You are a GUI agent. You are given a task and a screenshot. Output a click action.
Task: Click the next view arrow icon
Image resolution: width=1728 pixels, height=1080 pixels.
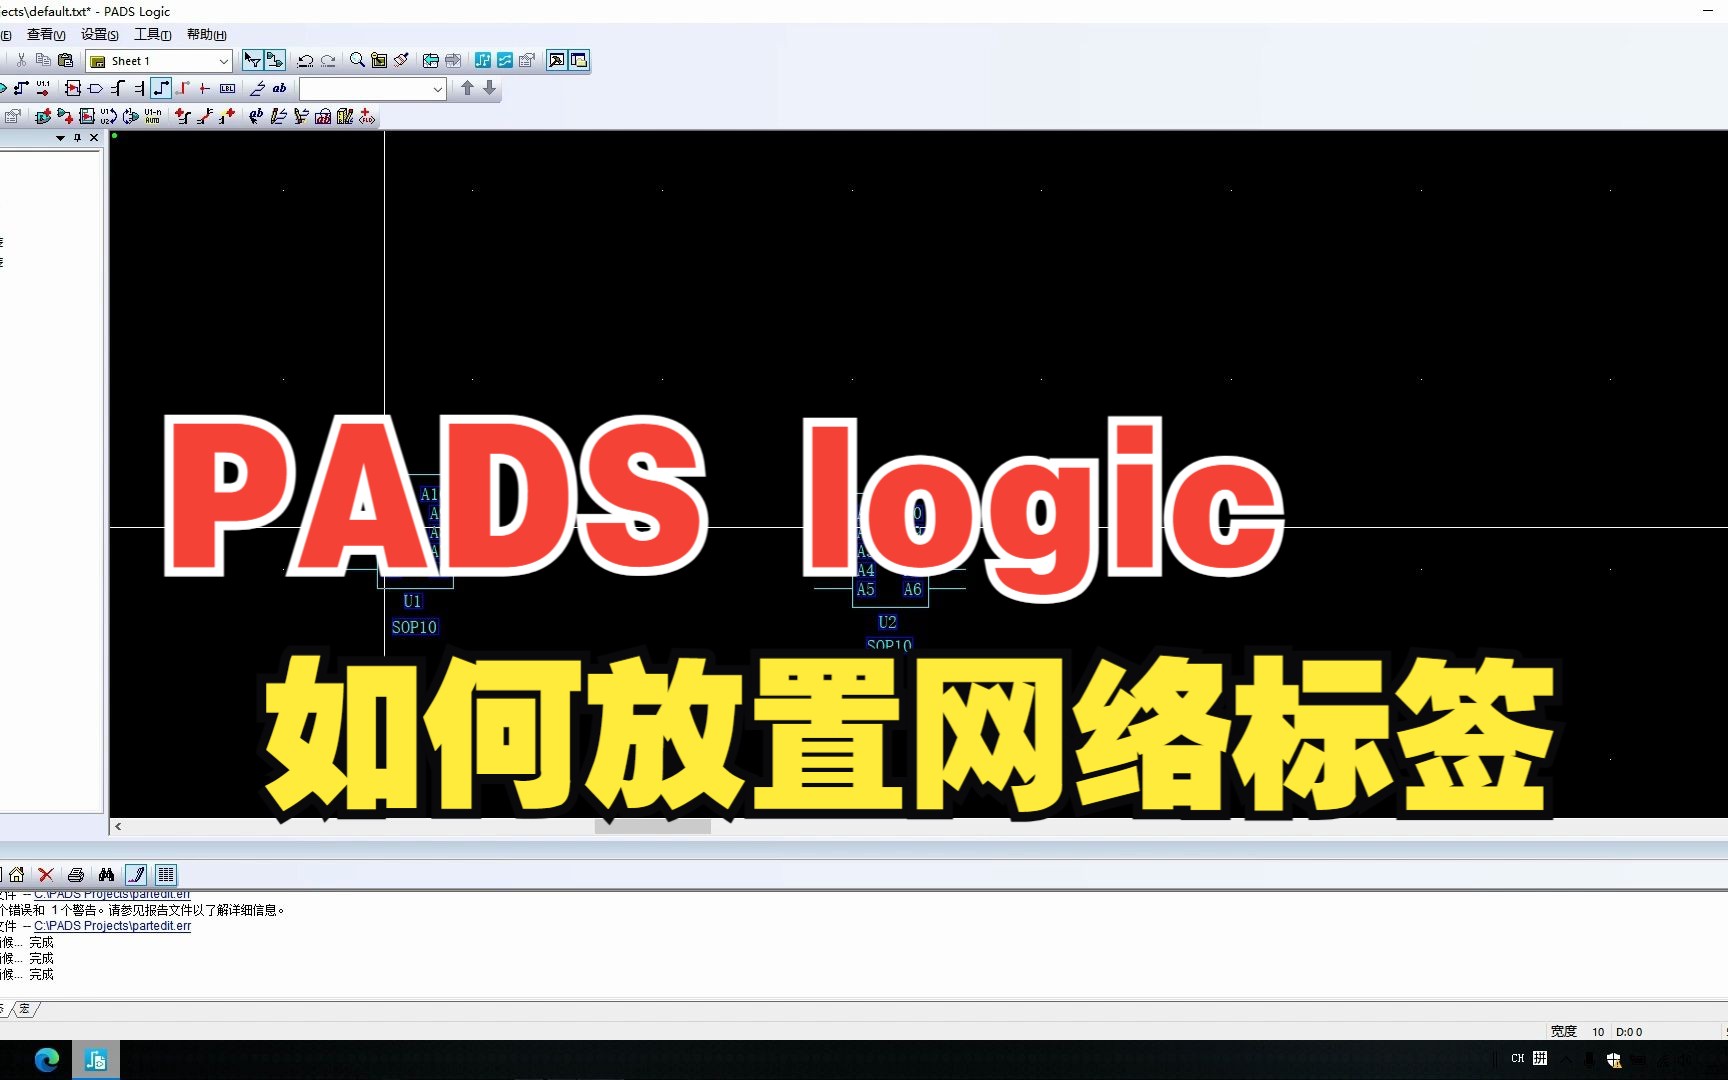[x=453, y=60]
